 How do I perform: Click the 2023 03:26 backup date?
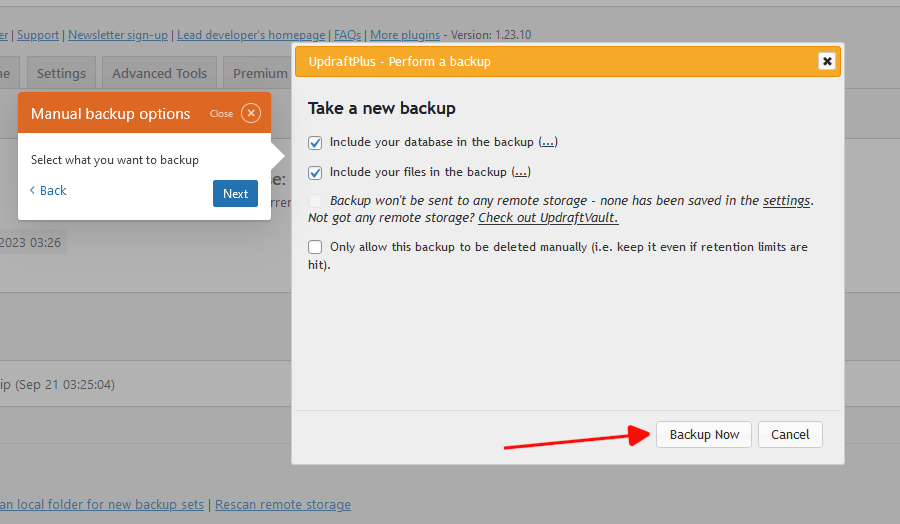(x=30, y=242)
